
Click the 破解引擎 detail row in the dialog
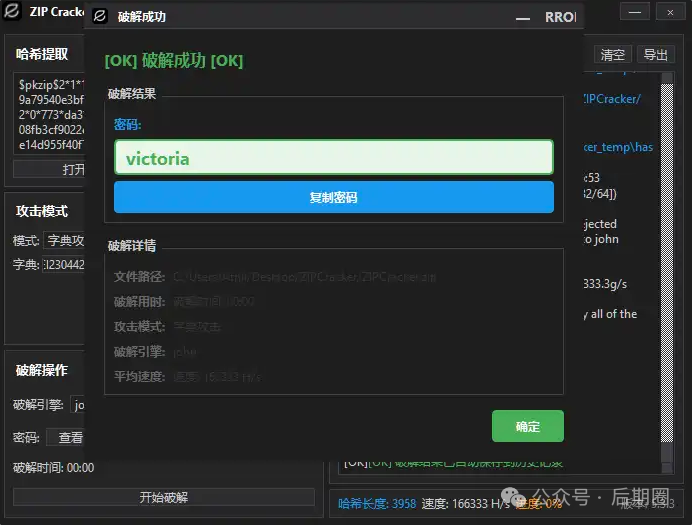(x=155, y=352)
